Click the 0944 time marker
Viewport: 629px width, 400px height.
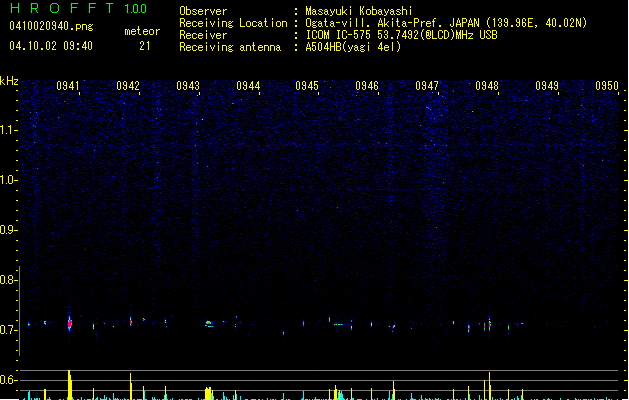pos(248,86)
